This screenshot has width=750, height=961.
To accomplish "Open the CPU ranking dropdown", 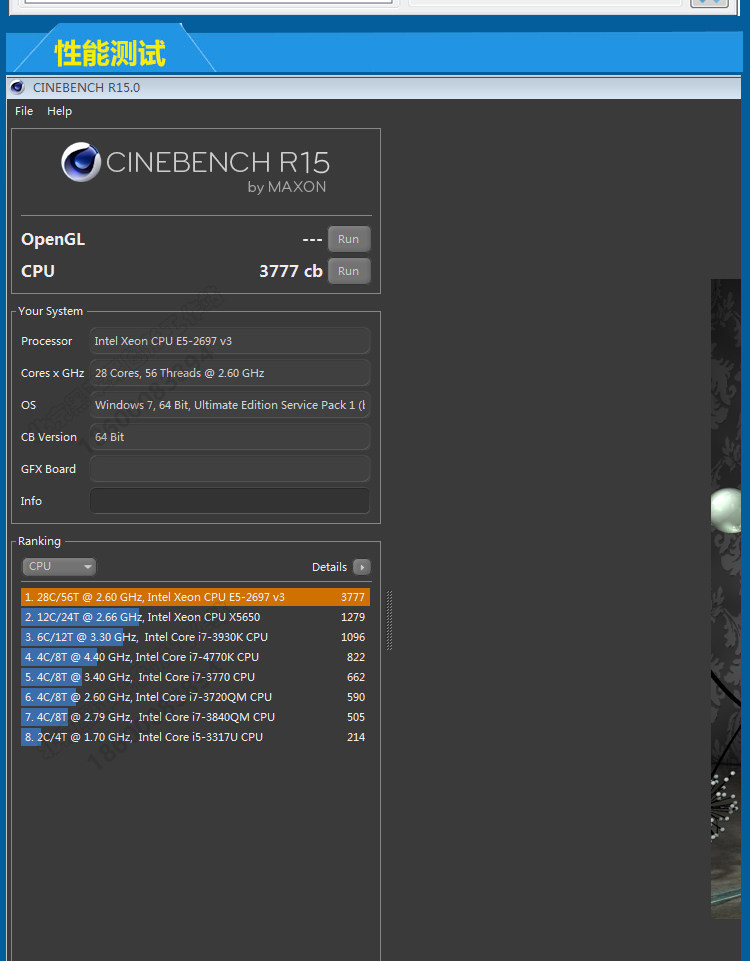I will tap(59, 566).
